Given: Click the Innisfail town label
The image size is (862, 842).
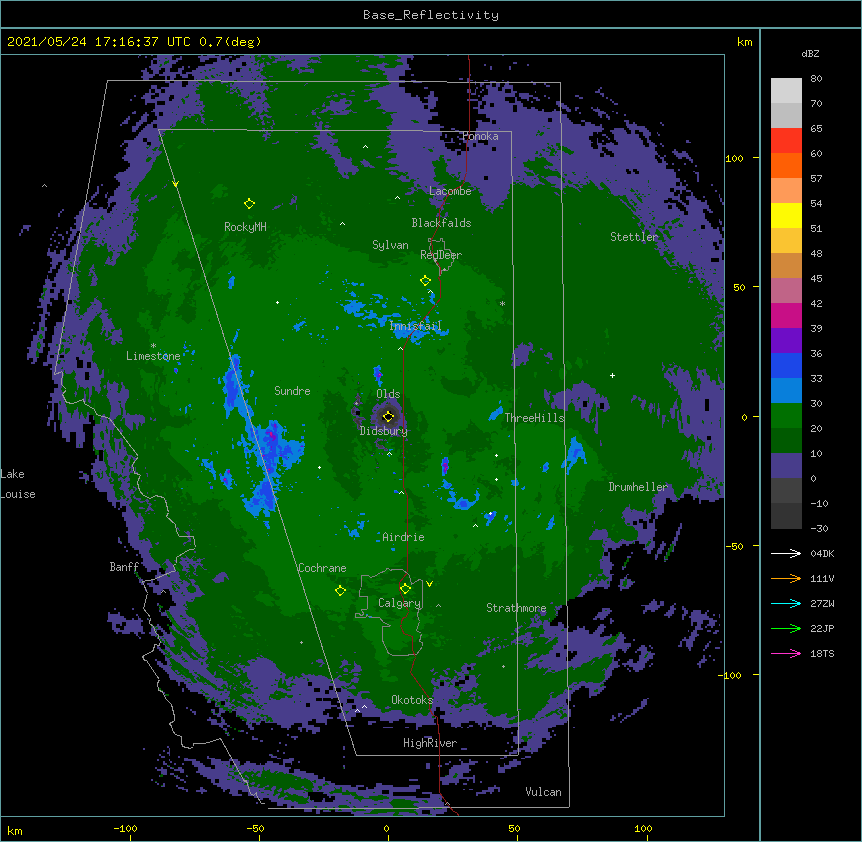Looking at the screenshot, I should (x=416, y=326).
